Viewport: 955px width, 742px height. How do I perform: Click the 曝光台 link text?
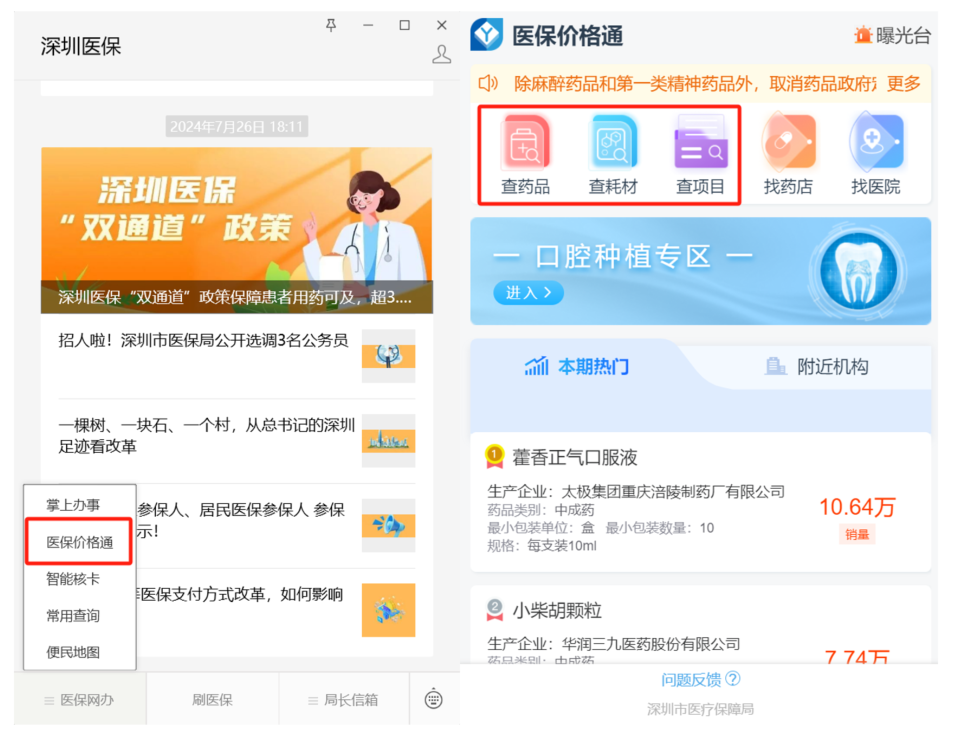[x=903, y=35]
